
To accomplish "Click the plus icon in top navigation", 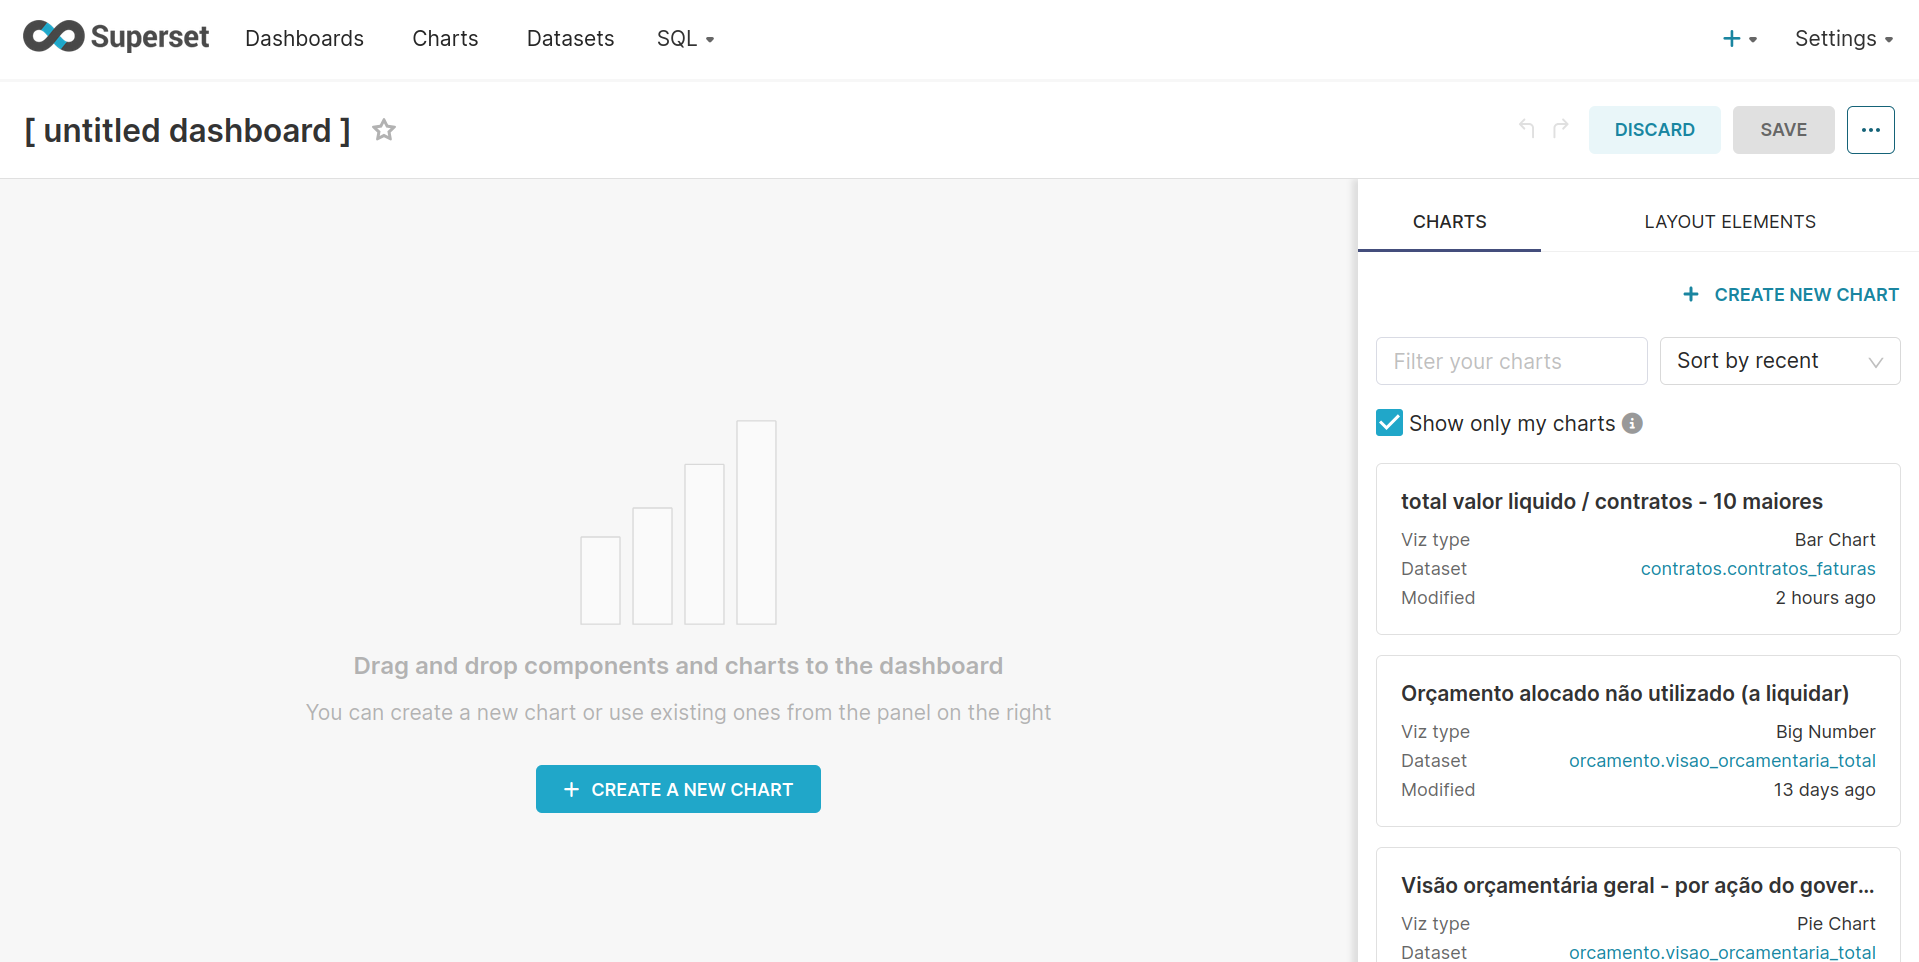I will pyautogui.click(x=1733, y=39).
